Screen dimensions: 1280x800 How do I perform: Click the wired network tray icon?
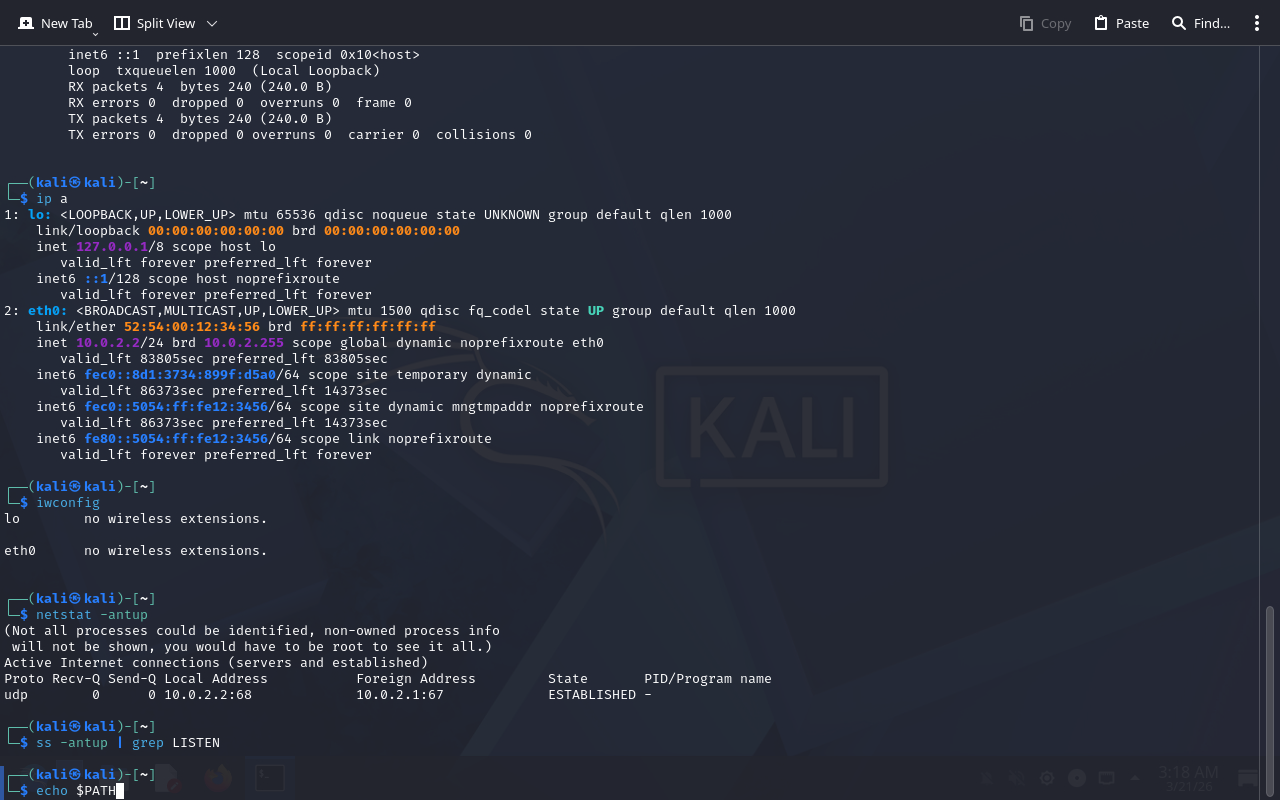pyautogui.click(x=1106, y=778)
